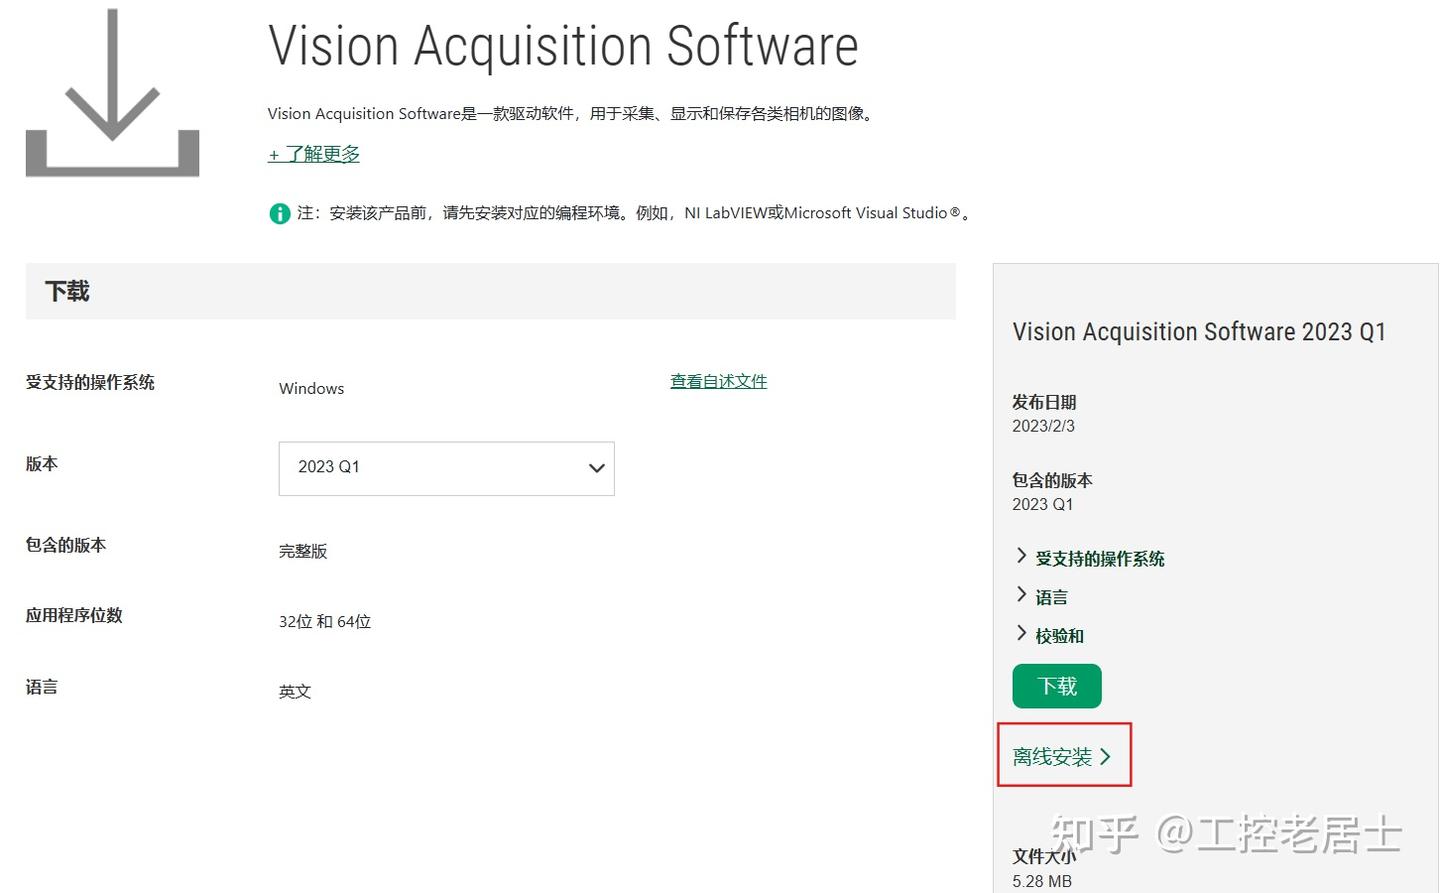Image resolution: width=1440 pixels, height=893 pixels.
Task: Click the chevron beside 受支持的操作系统
Action: [1021, 556]
